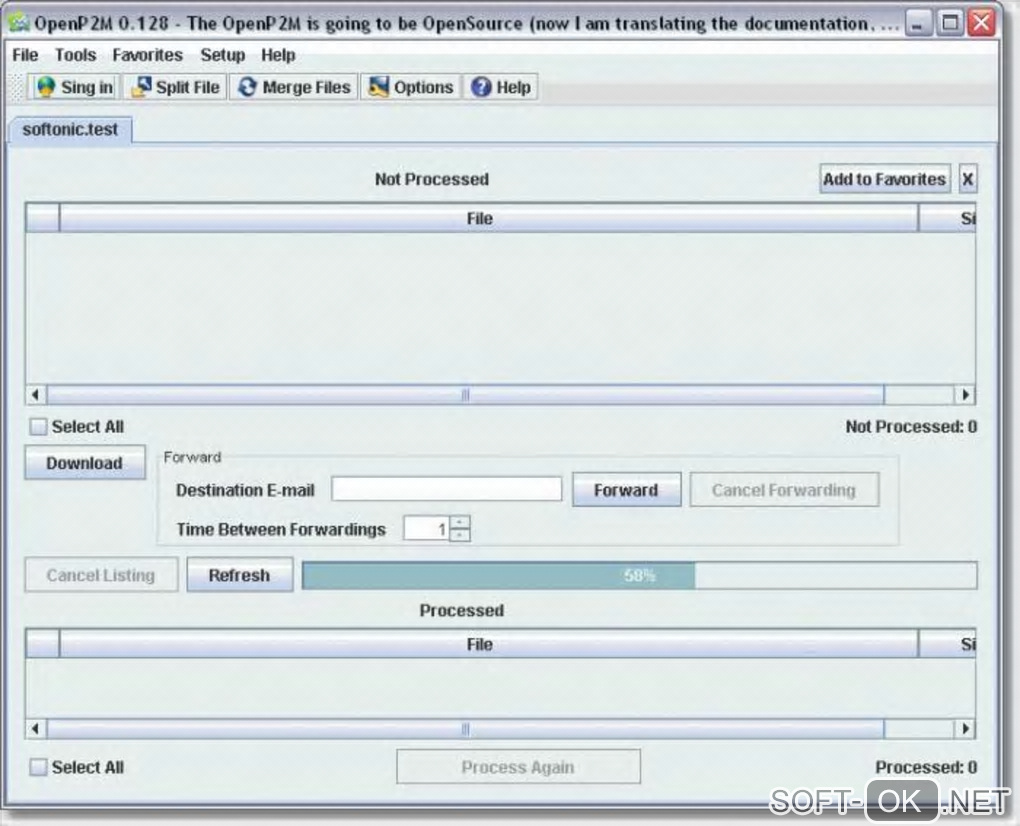Focus the Destination E-mail field
Image resolution: width=1020 pixels, height=826 pixels.
point(446,489)
